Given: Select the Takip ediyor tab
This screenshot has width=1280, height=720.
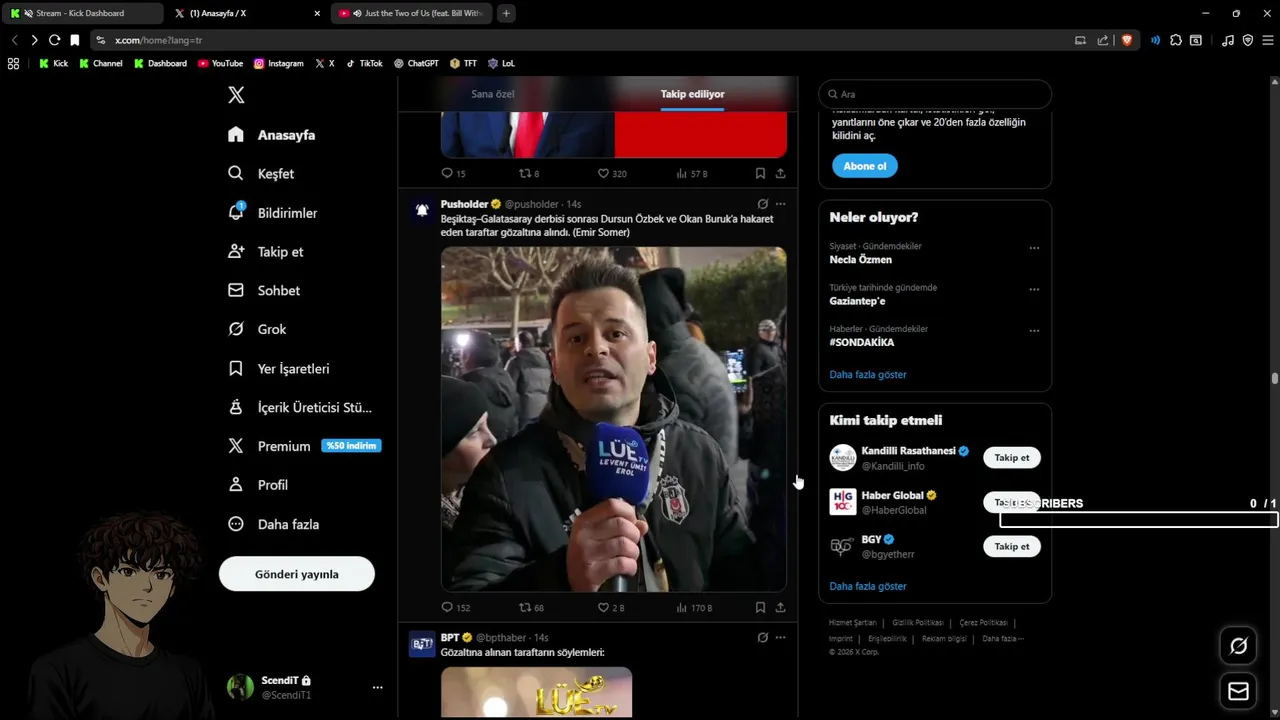Looking at the screenshot, I should click(692, 94).
